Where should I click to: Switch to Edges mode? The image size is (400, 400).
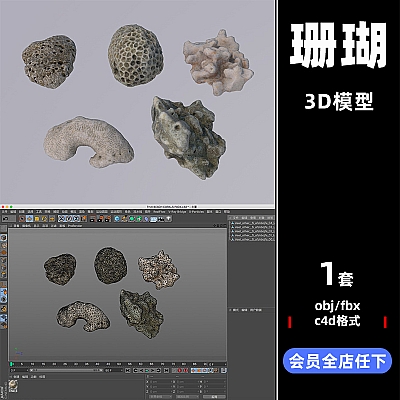click(x=3, y=267)
